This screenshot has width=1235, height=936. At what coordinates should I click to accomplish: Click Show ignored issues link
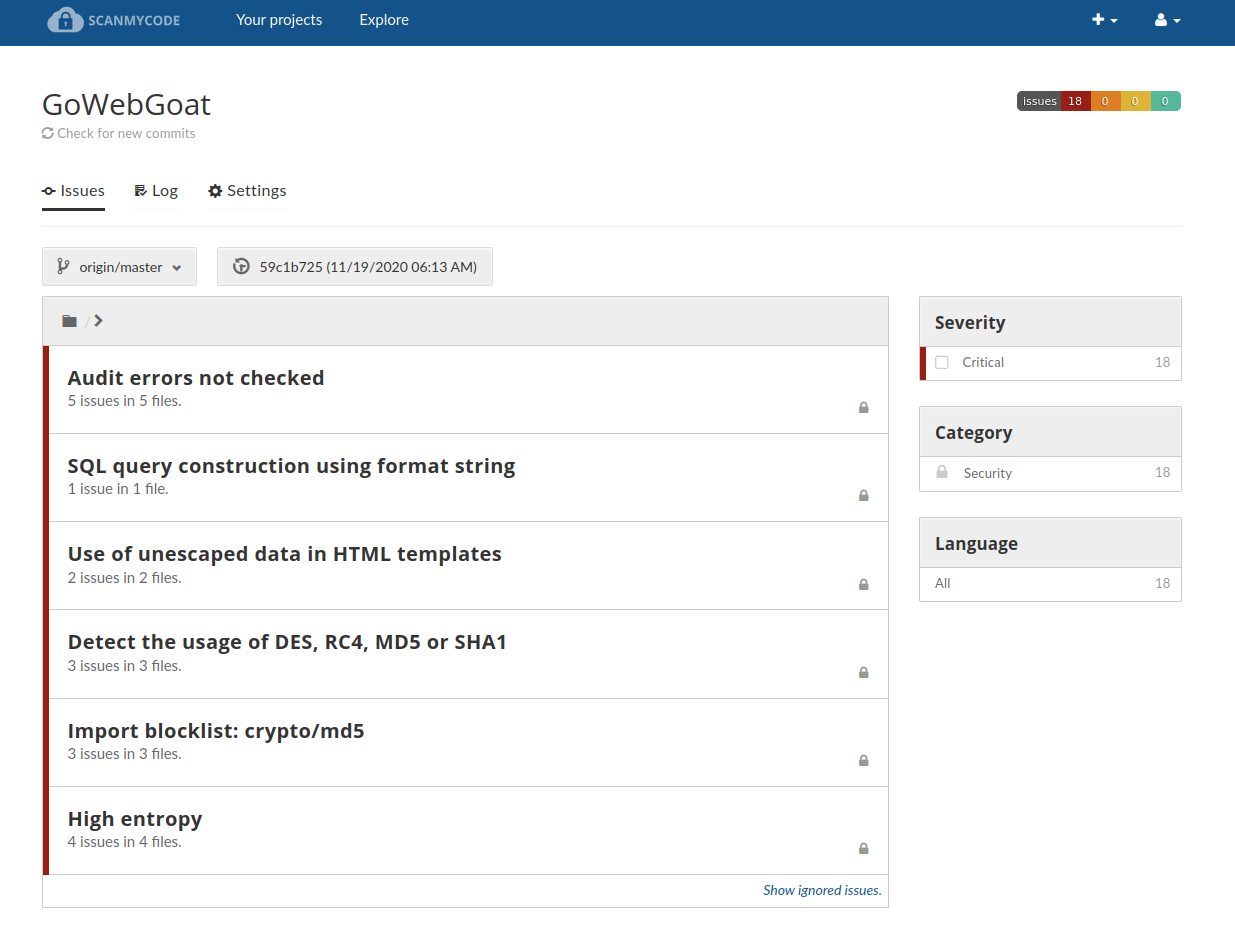(822, 890)
